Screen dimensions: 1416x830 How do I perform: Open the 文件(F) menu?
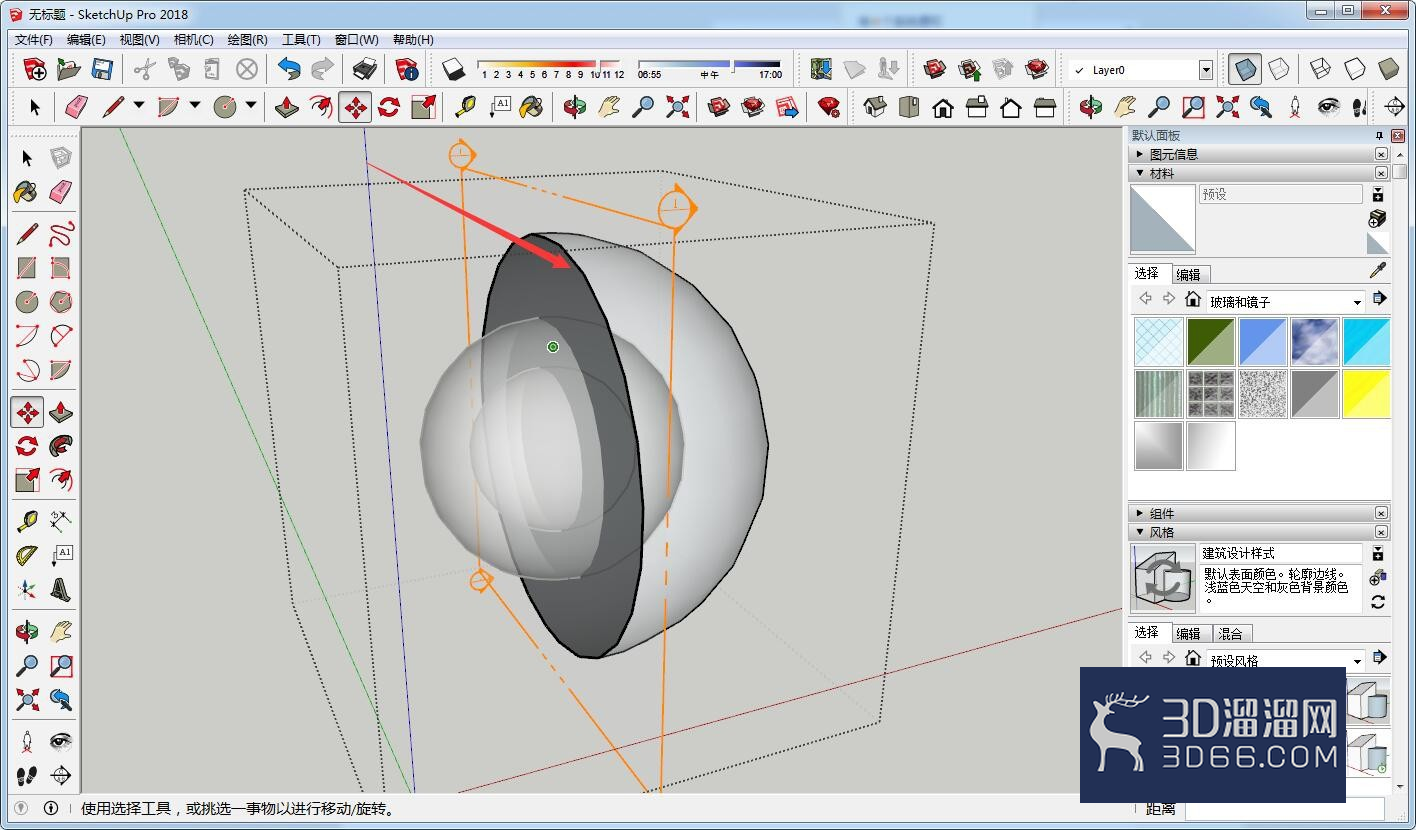[34, 40]
